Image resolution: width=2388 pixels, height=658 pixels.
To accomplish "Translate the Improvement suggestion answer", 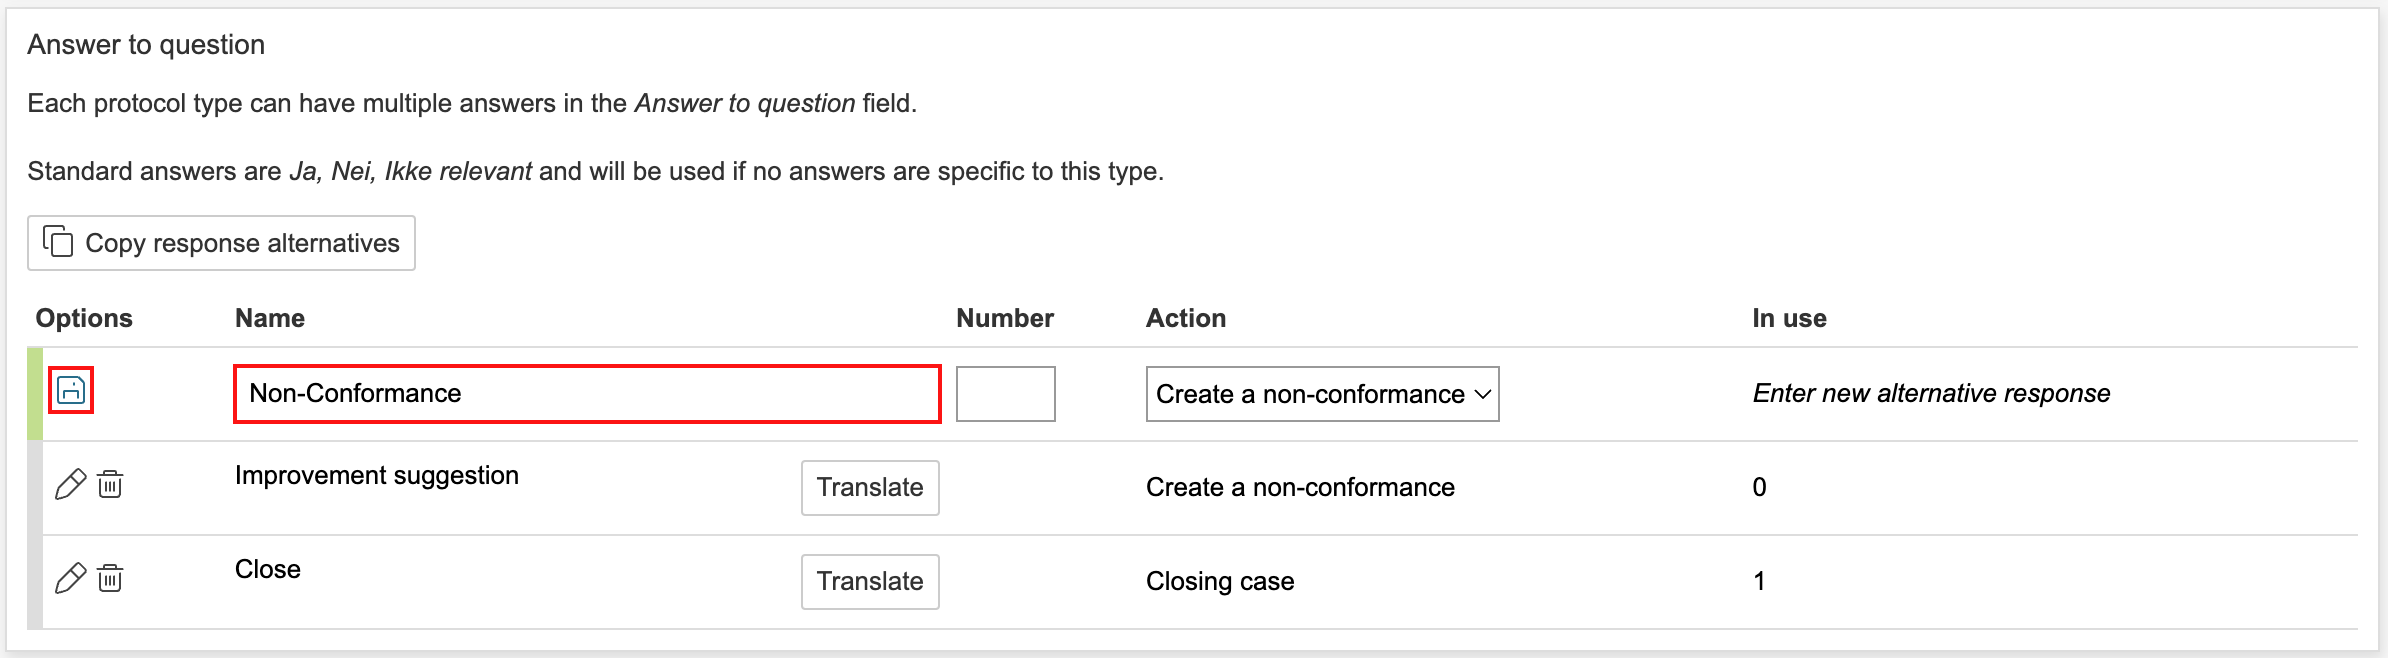I will (x=869, y=488).
